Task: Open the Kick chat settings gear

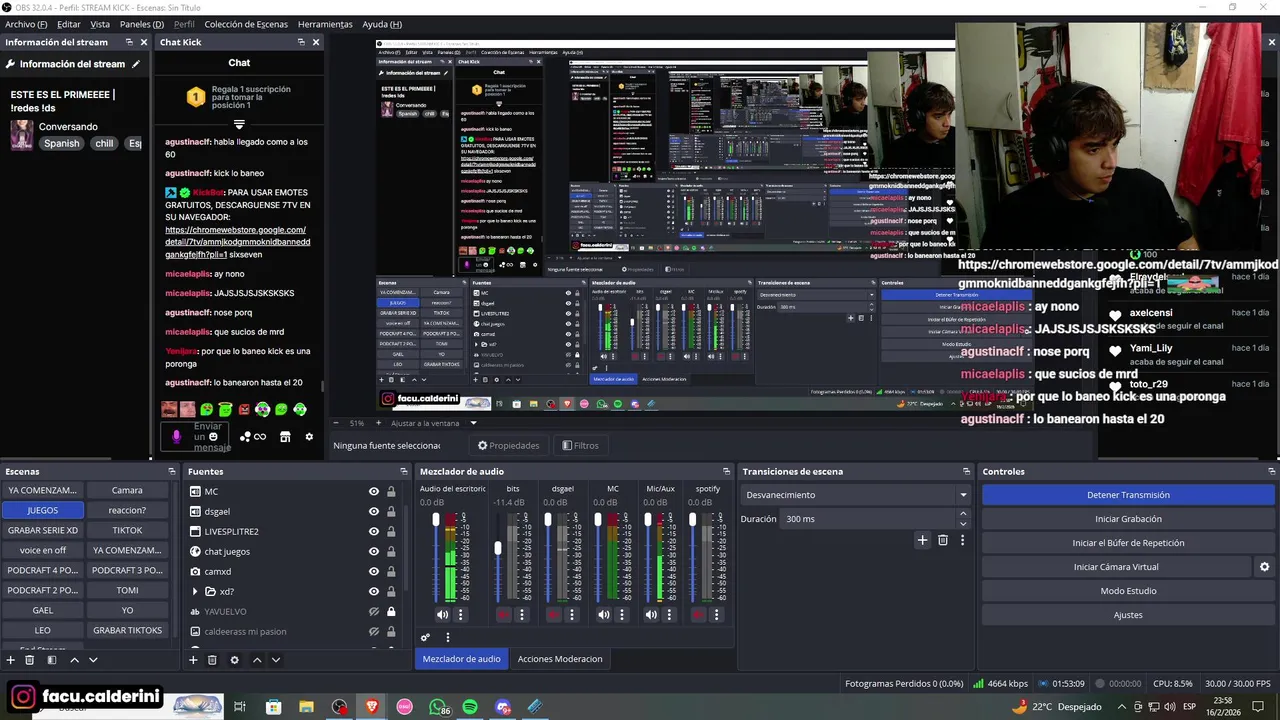Action: (x=309, y=437)
